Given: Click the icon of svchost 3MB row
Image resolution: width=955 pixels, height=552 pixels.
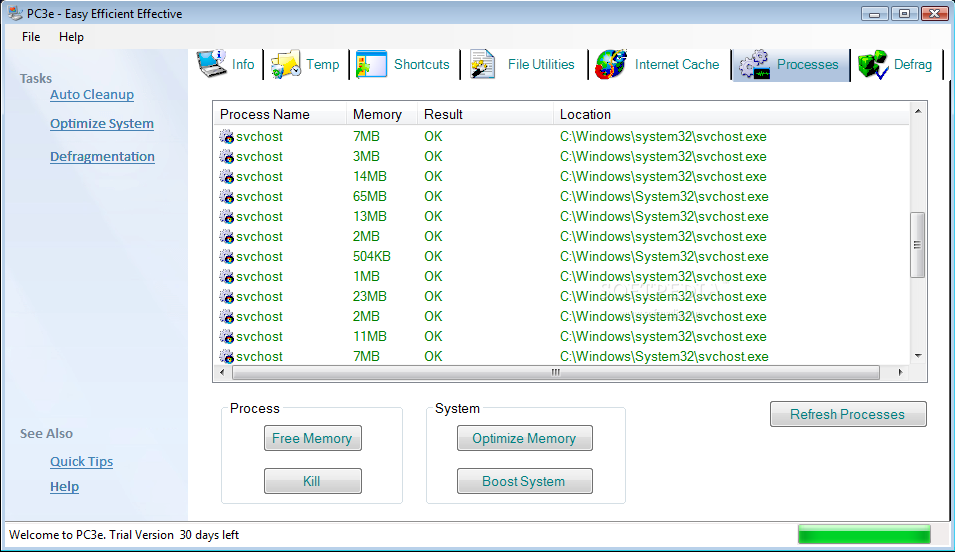Looking at the screenshot, I should [x=227, y=157].
